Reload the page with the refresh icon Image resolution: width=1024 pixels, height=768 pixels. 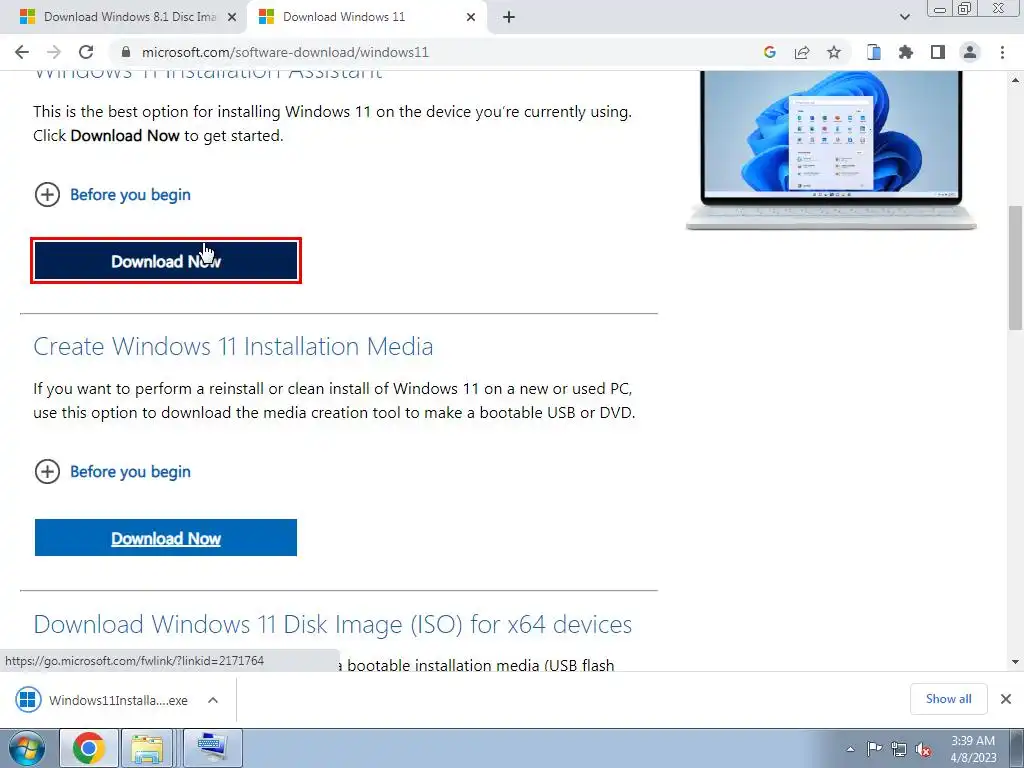pos(86,52)
